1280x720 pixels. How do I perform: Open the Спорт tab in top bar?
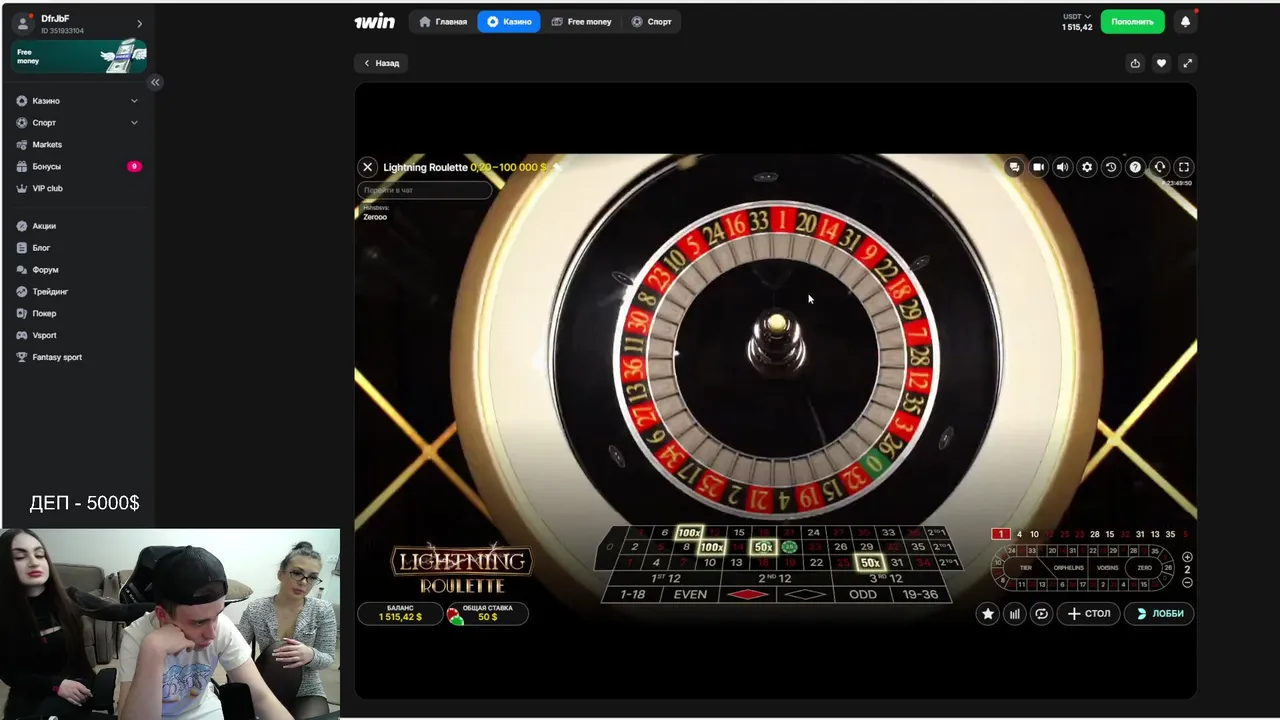pos(651,21)
